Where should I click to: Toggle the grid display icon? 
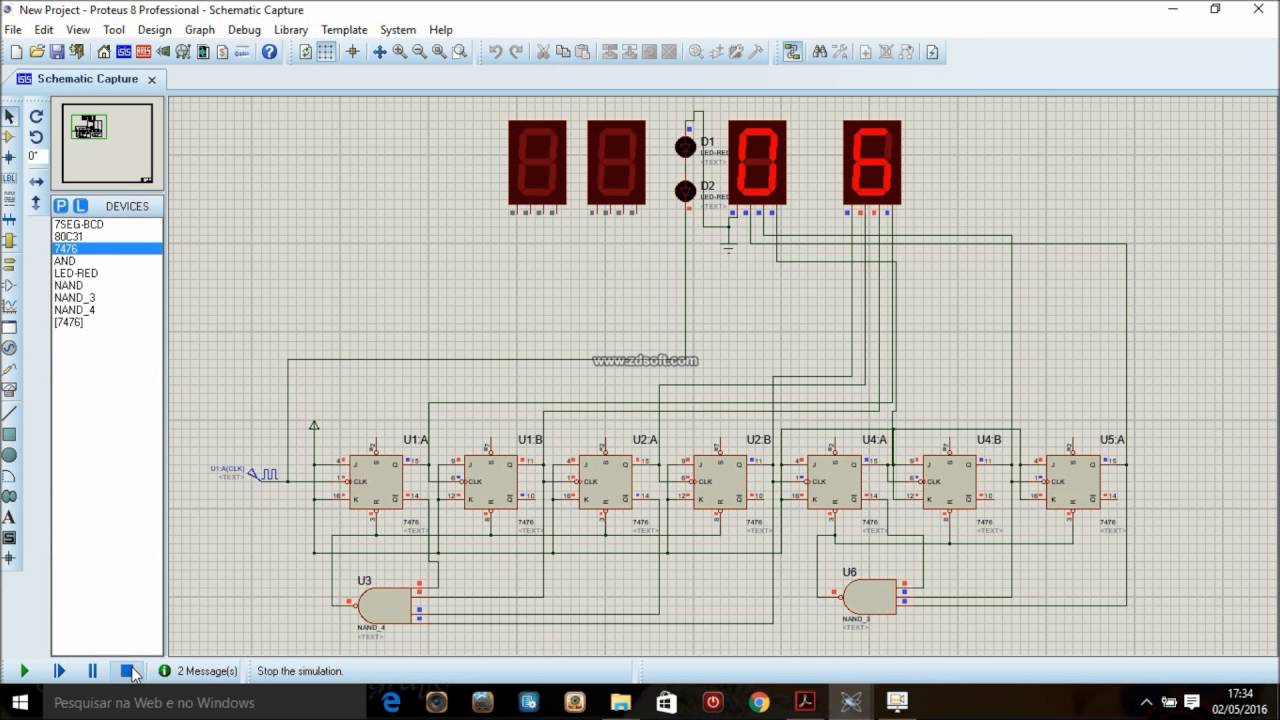pyautogui.click(x=326, y=52)
